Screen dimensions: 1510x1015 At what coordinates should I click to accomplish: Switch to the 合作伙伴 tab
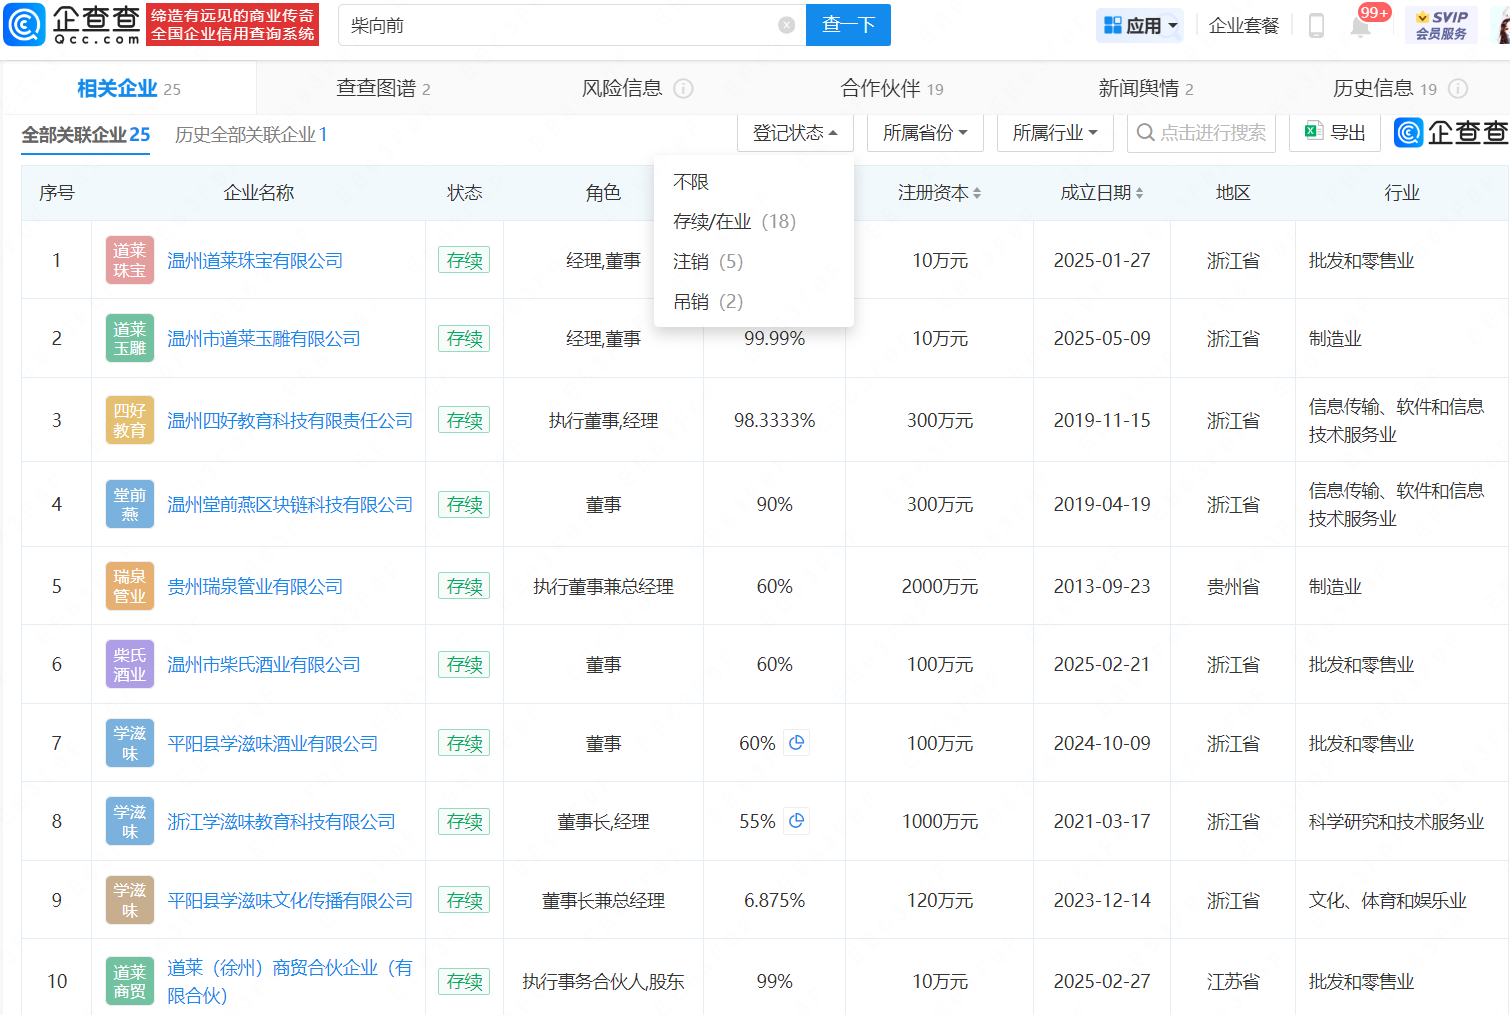892,88
